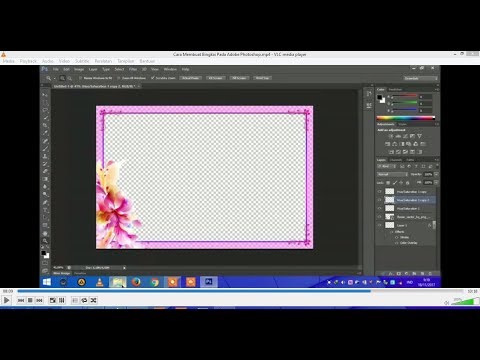Select the Pen tool
The width and height of the screenshot is (480, 360).
pyautogui.click(x=45, y=202)
